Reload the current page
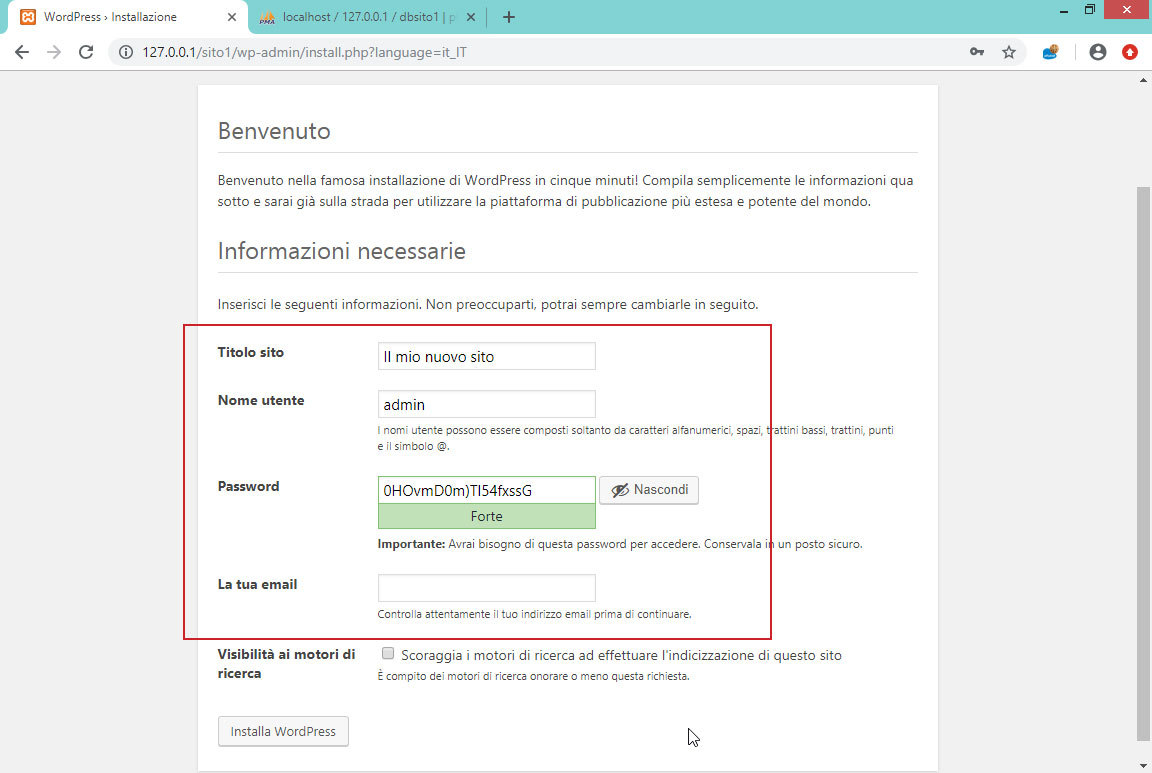This screenshot has height=773, width=1152. (x=86, y=52)
